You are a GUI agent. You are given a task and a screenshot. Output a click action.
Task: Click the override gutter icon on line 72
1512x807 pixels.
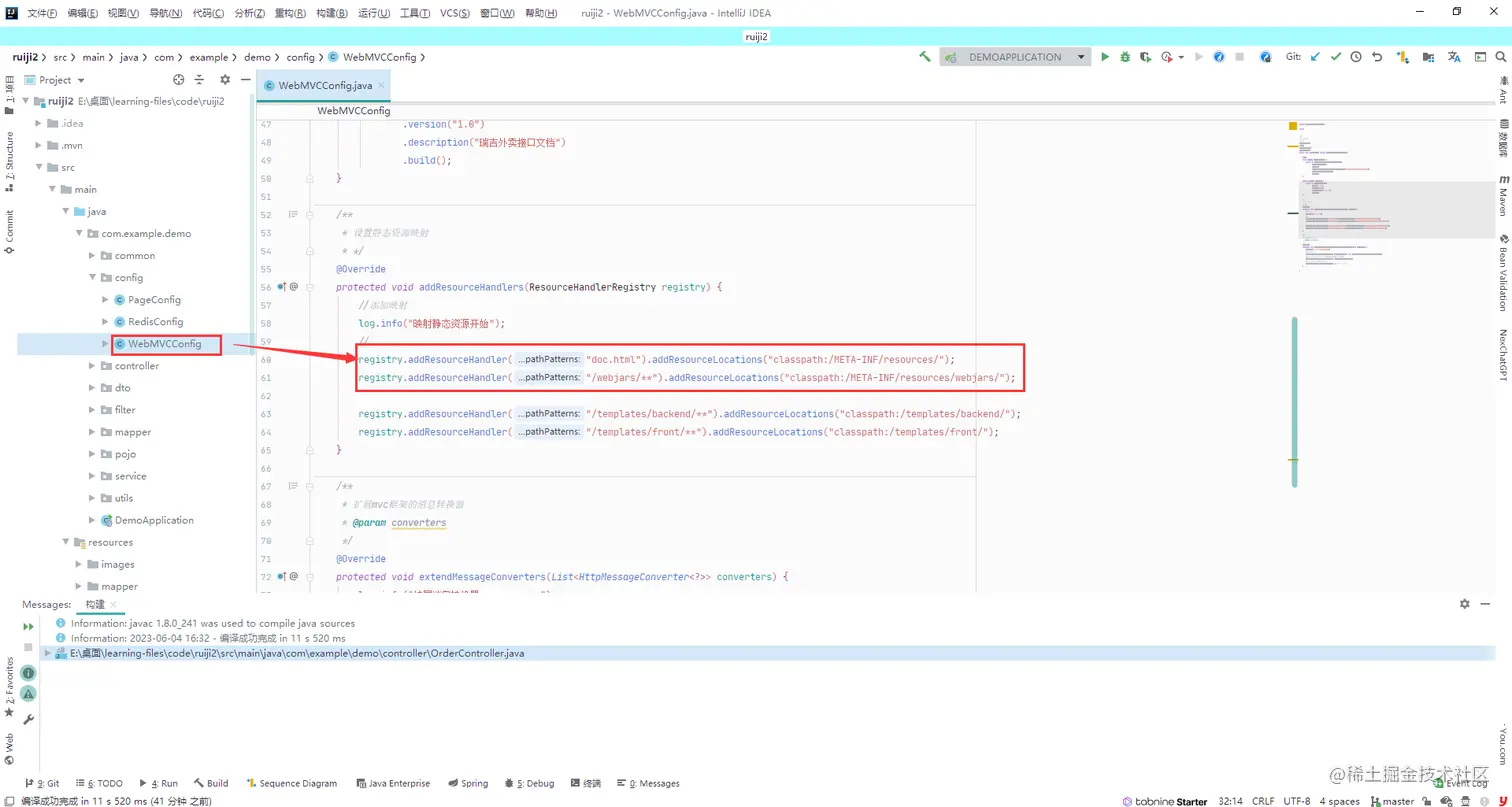point(282,577)
